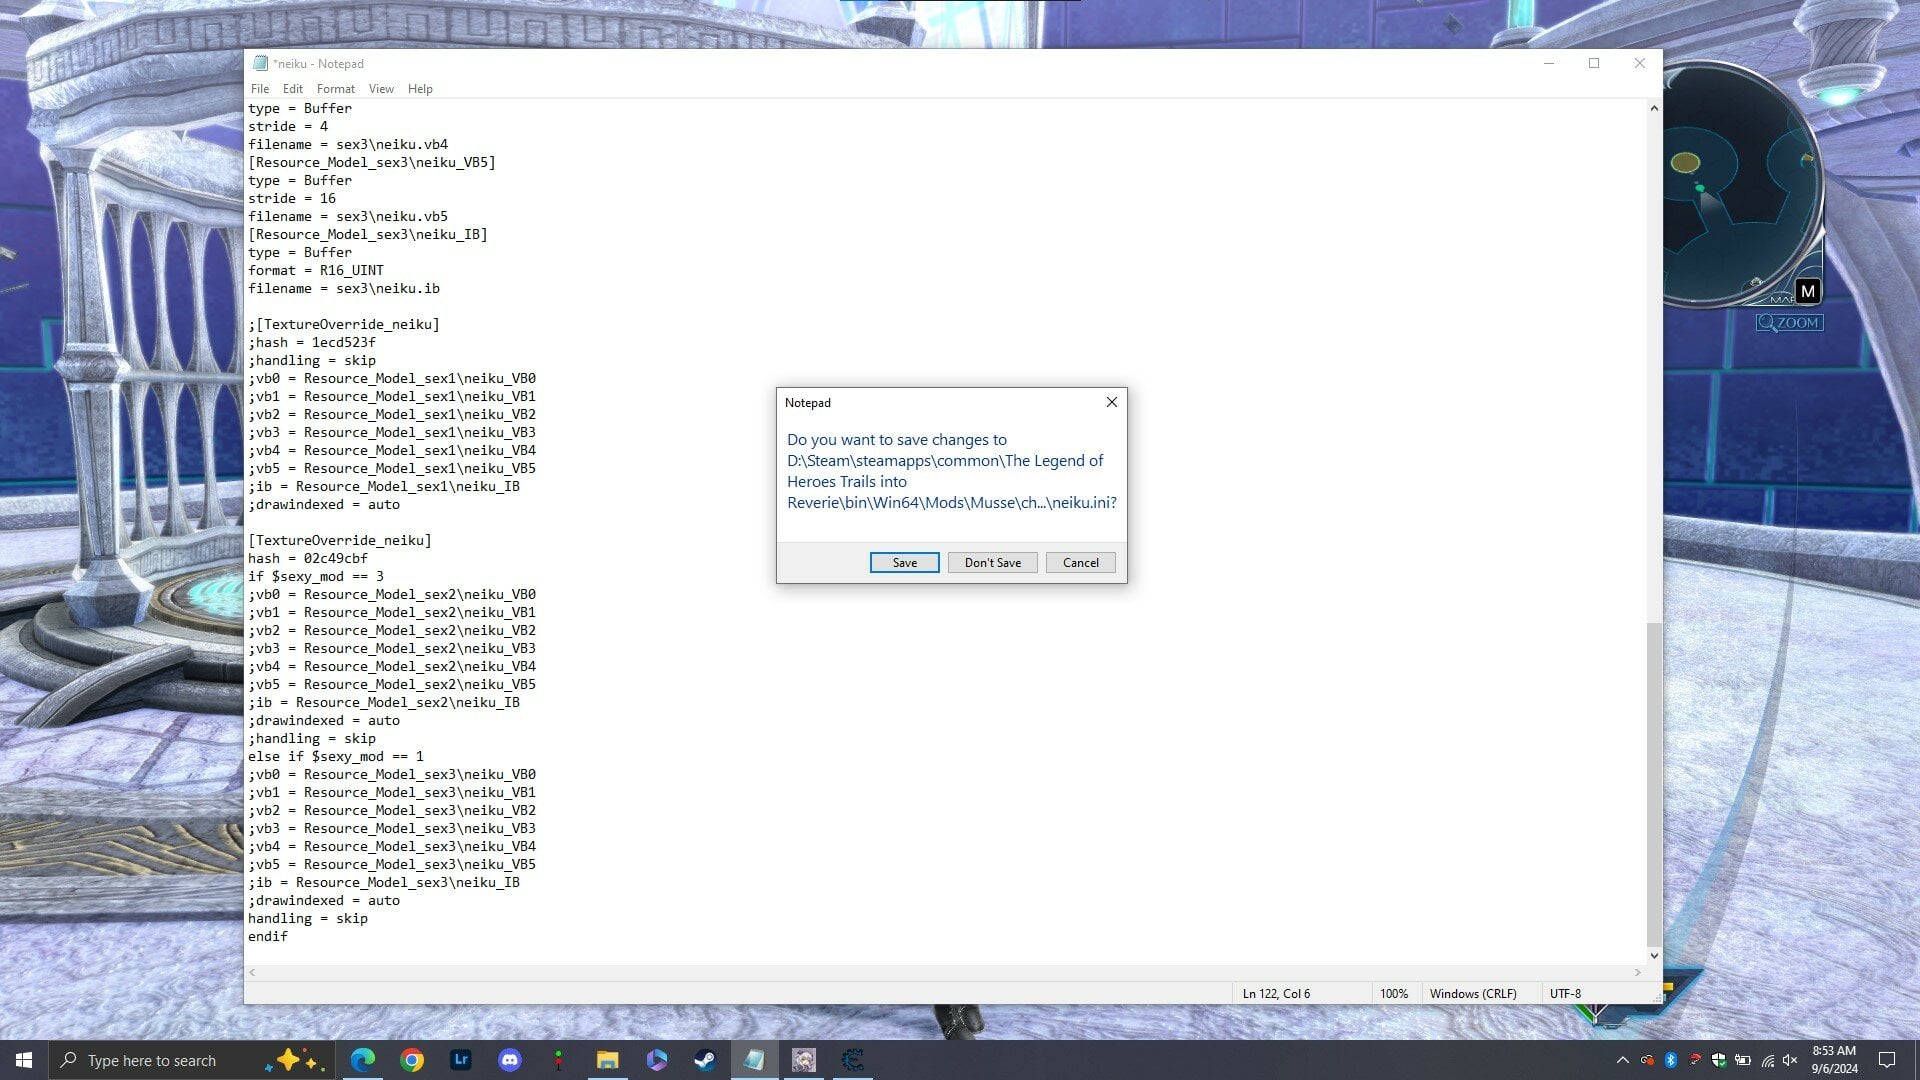Open the View menu in Notepad
Viewport: 1920px width, 1080px height.
[x=381, y=89]
